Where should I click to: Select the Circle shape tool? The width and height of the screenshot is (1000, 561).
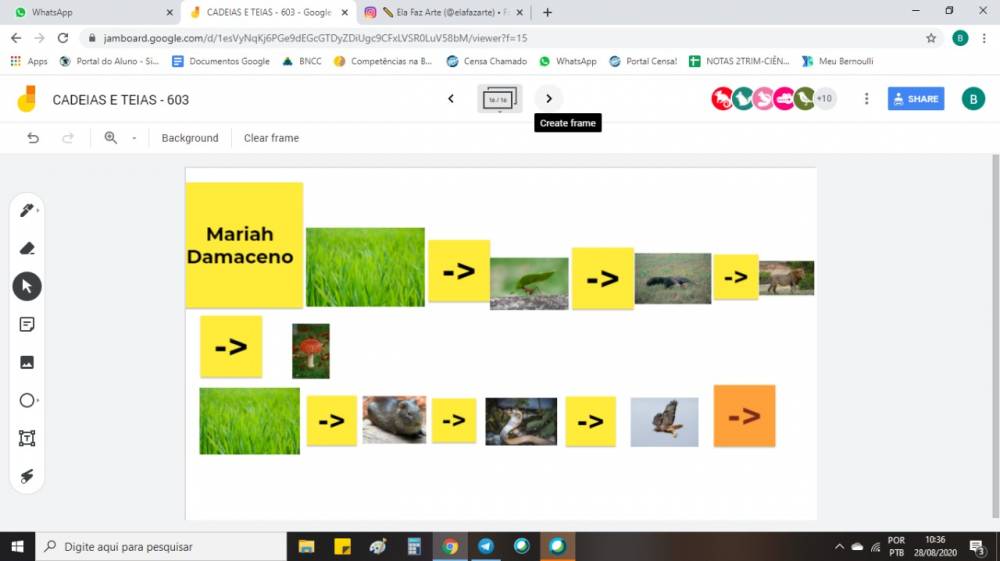point(27,400)
